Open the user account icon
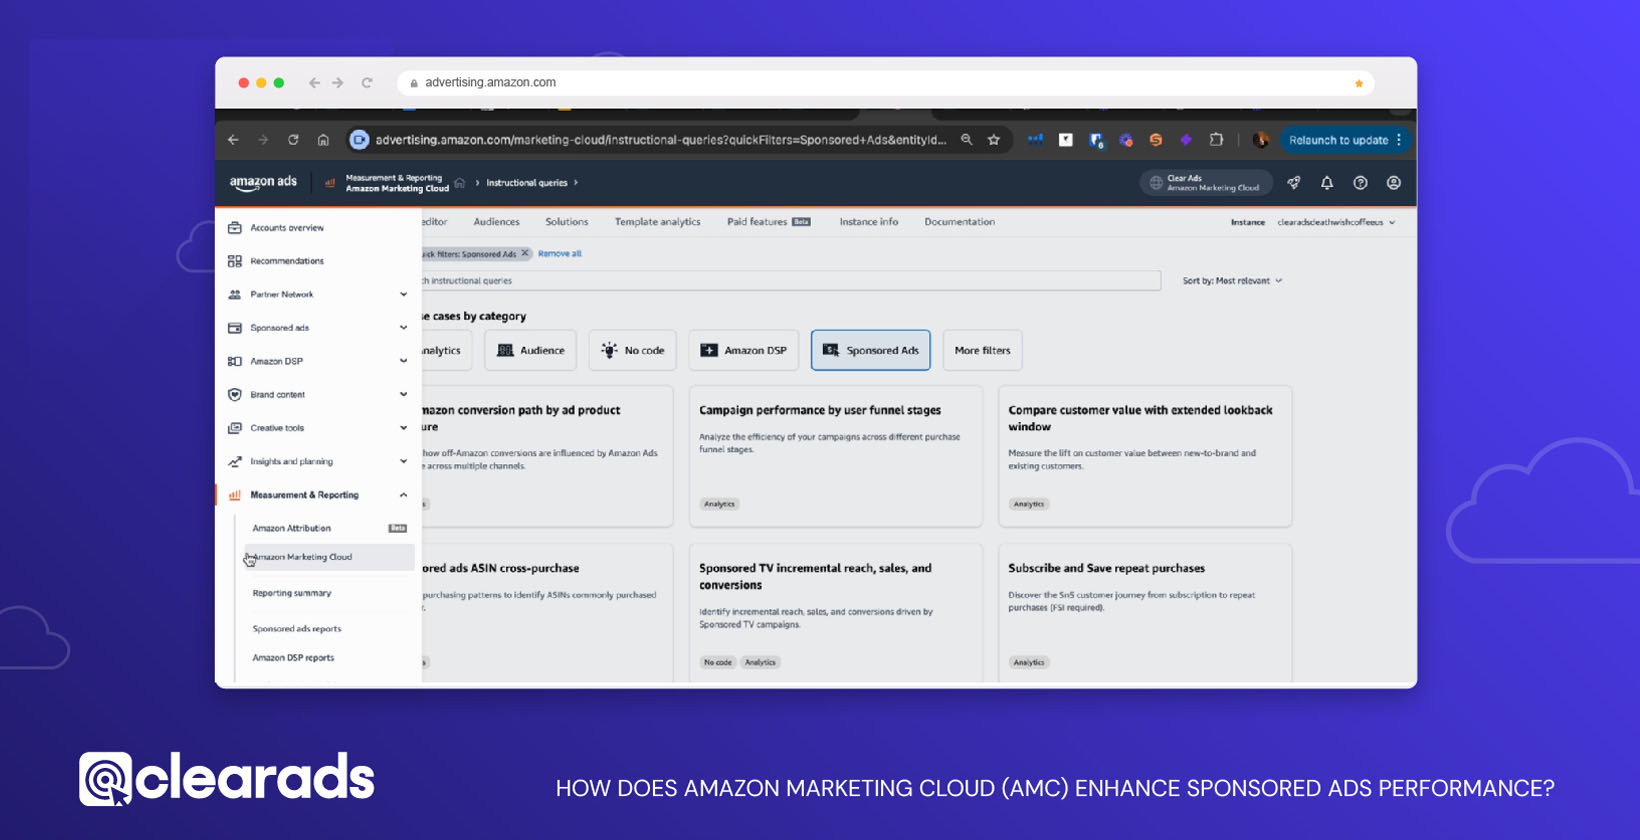 coord(1394,183)
